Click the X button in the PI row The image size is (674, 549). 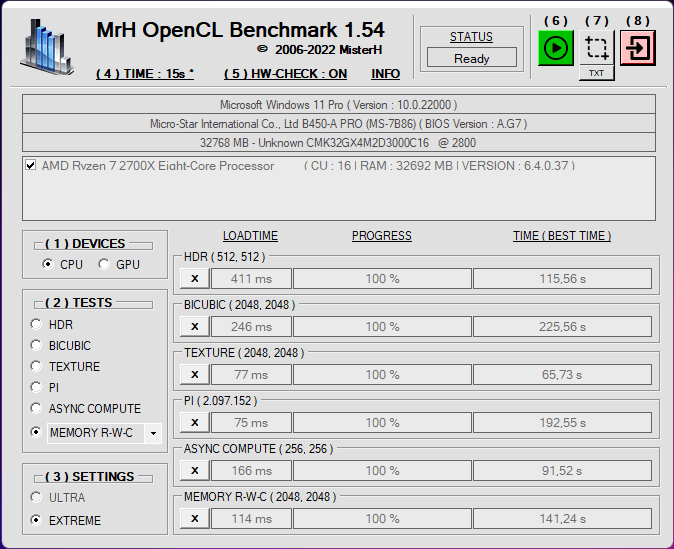pos(195,423)
